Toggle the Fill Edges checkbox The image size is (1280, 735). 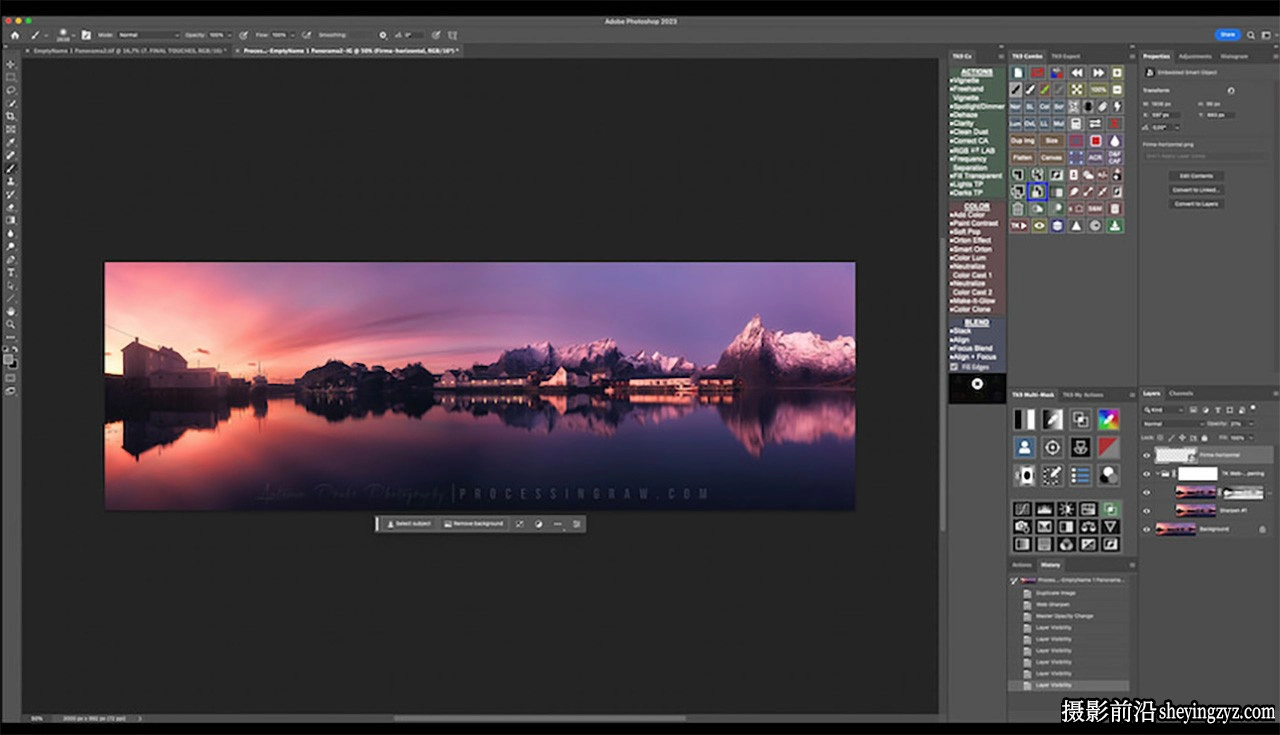click(x=954, y=367)
